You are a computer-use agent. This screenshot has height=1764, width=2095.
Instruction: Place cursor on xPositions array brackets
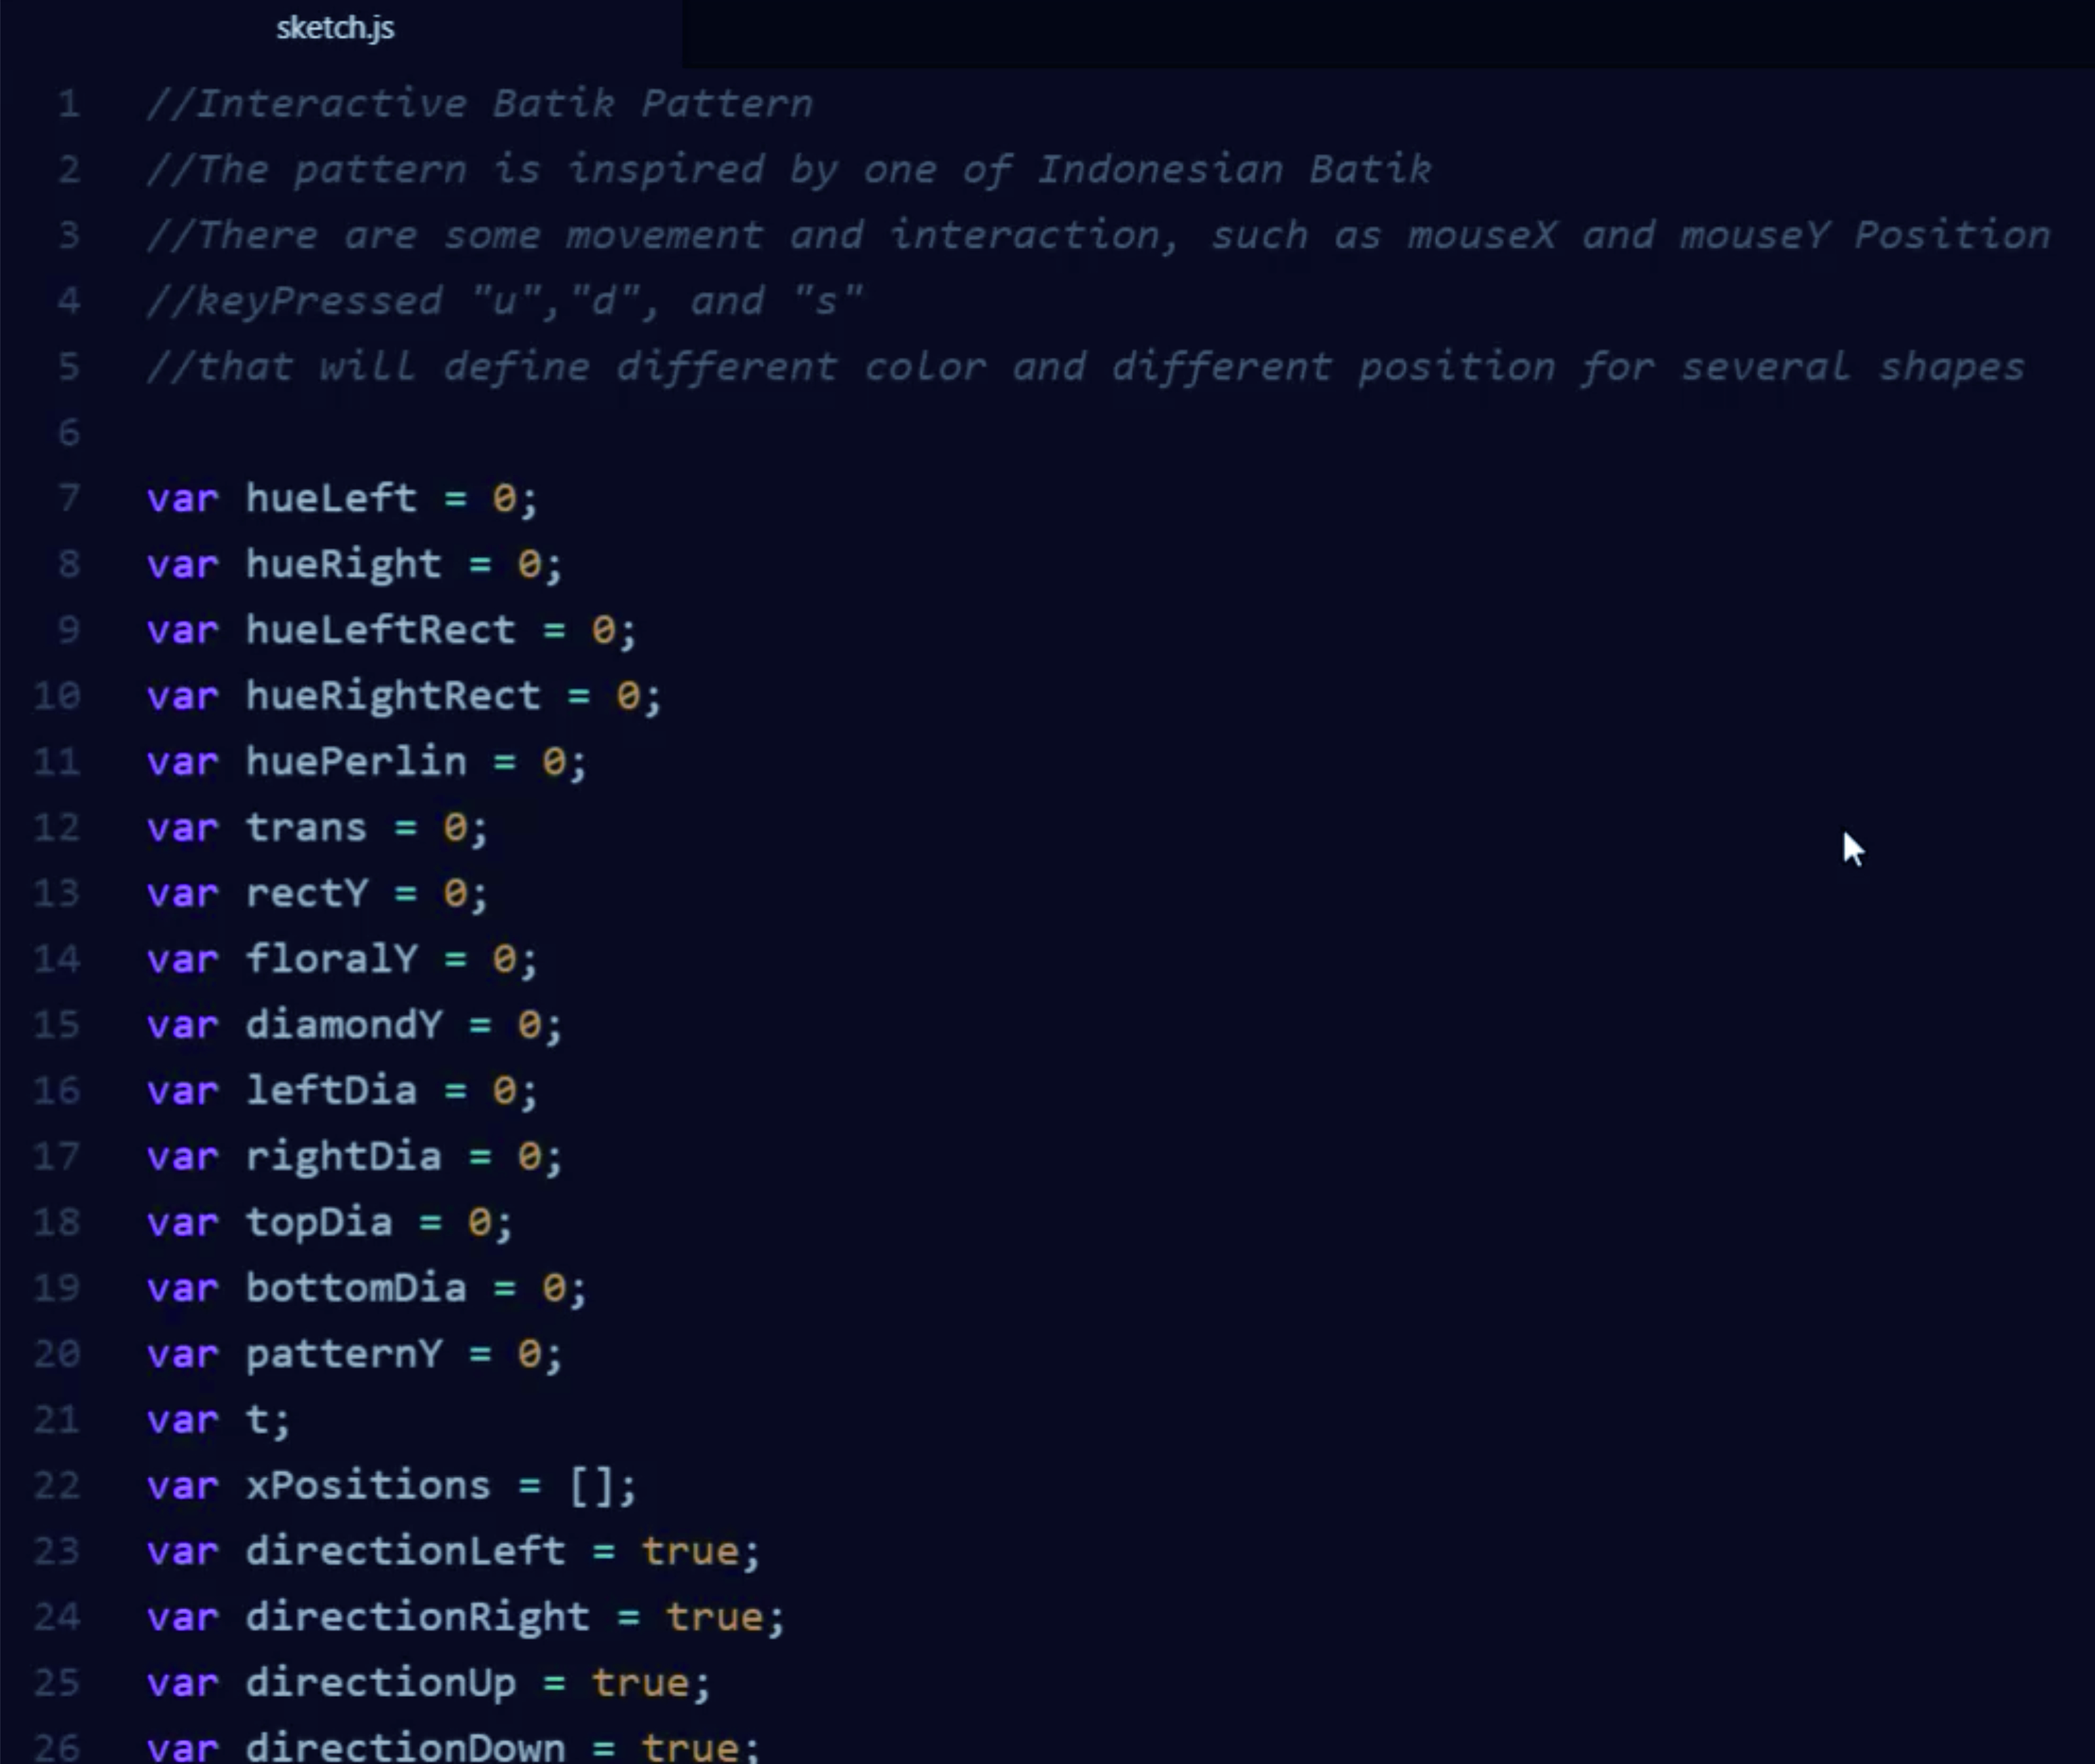point(590,1486)
